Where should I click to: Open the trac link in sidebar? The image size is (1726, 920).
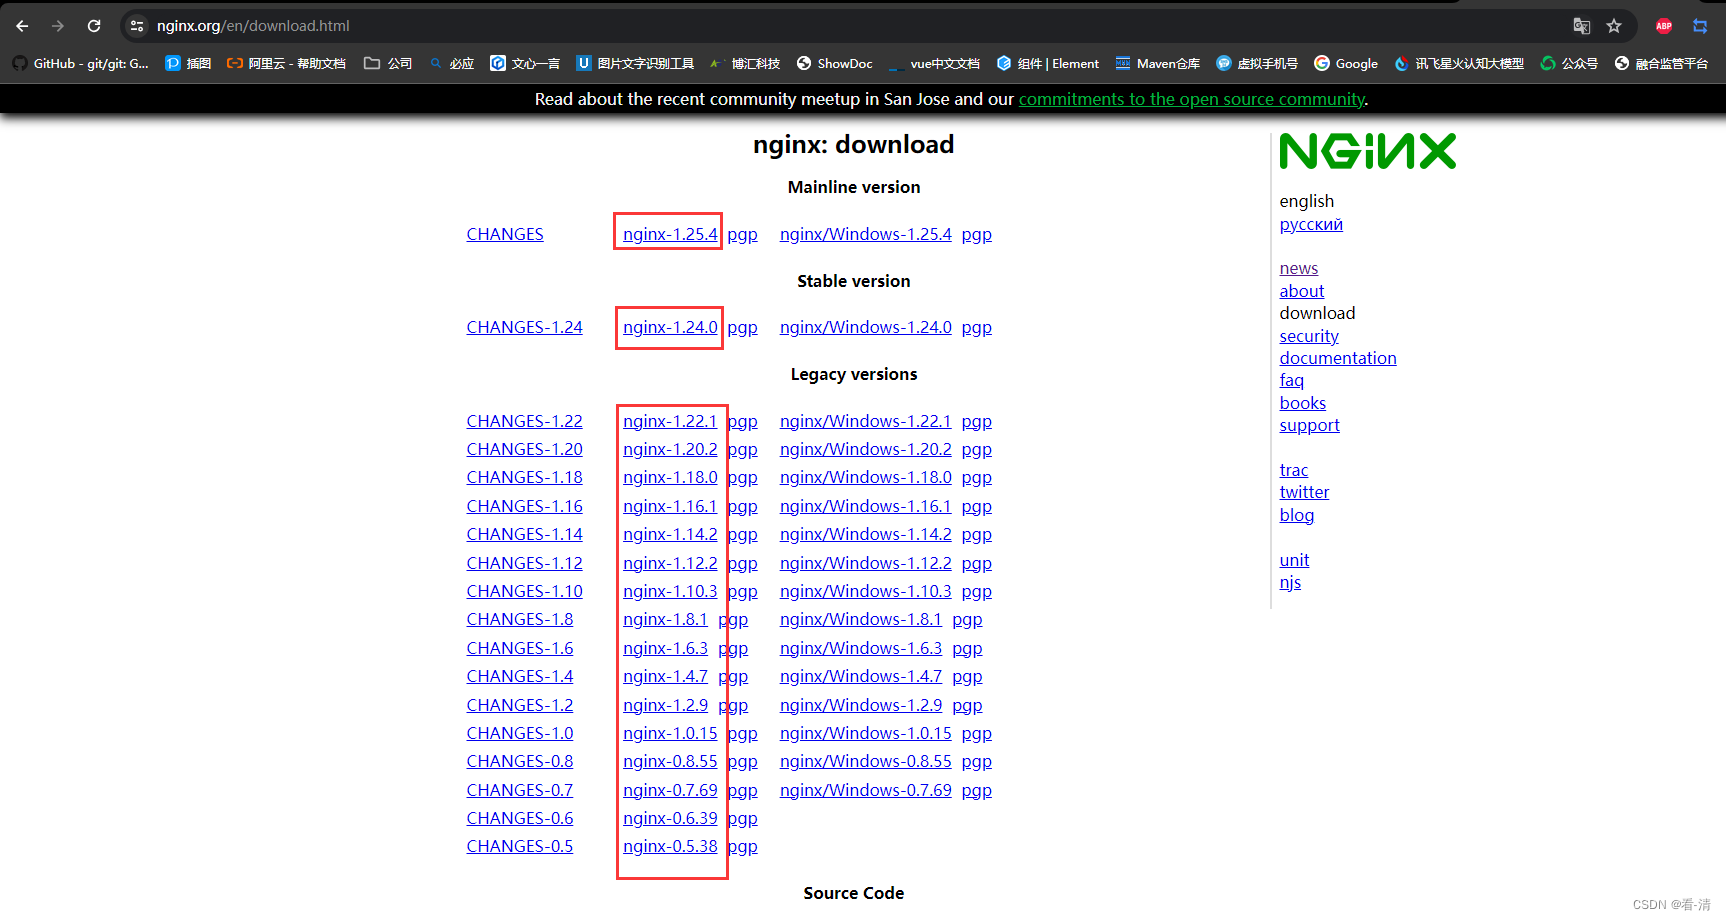(1294, 470)
